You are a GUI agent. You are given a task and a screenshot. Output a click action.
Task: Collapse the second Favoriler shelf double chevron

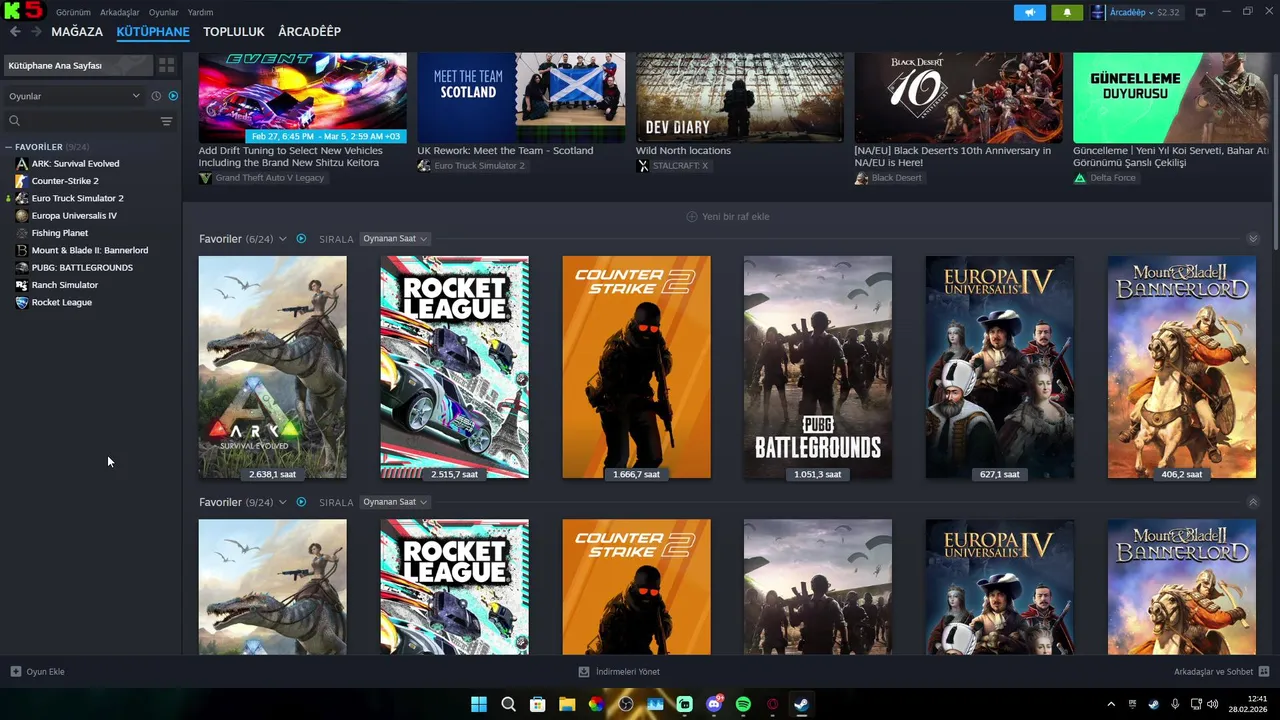point(1253,502)
